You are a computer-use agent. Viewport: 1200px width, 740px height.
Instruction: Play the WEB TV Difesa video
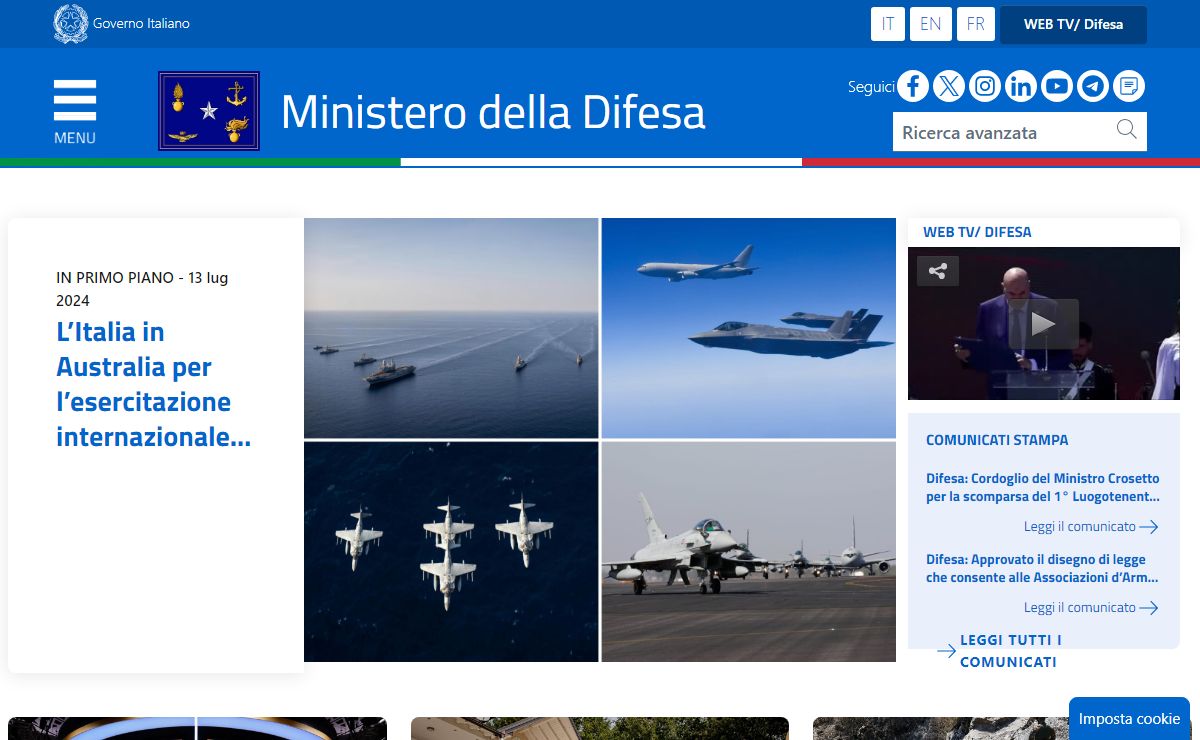[x=1043, y=324]
